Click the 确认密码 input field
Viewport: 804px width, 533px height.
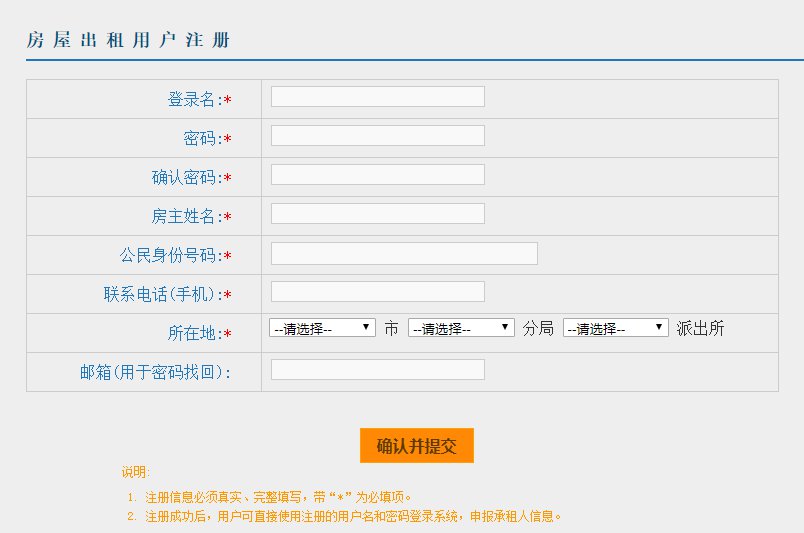tap(377, 175)
